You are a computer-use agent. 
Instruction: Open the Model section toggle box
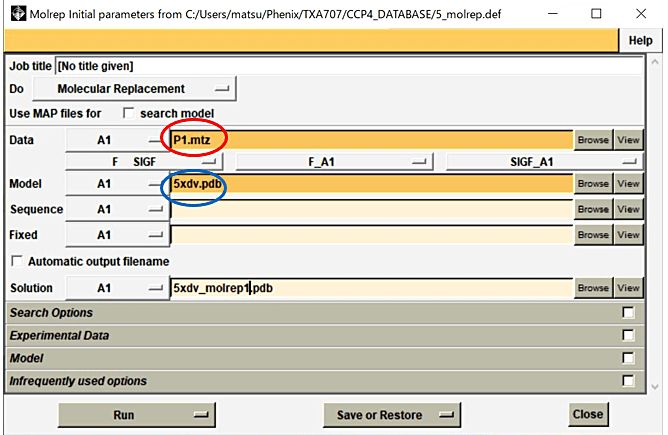click(x=628, y=358)
